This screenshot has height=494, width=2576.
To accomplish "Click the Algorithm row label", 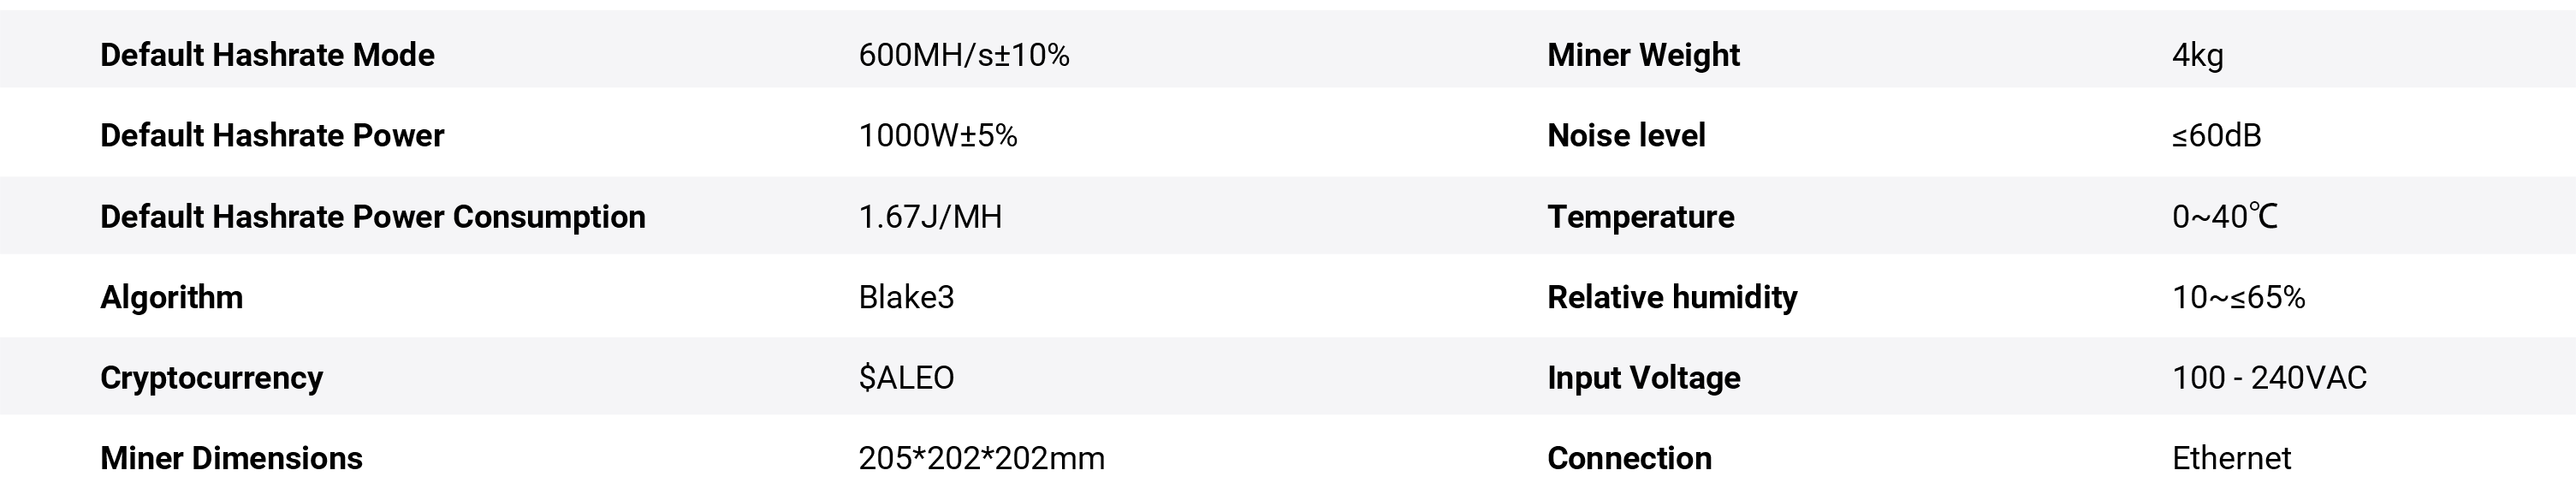I will (x=171, y=297).
